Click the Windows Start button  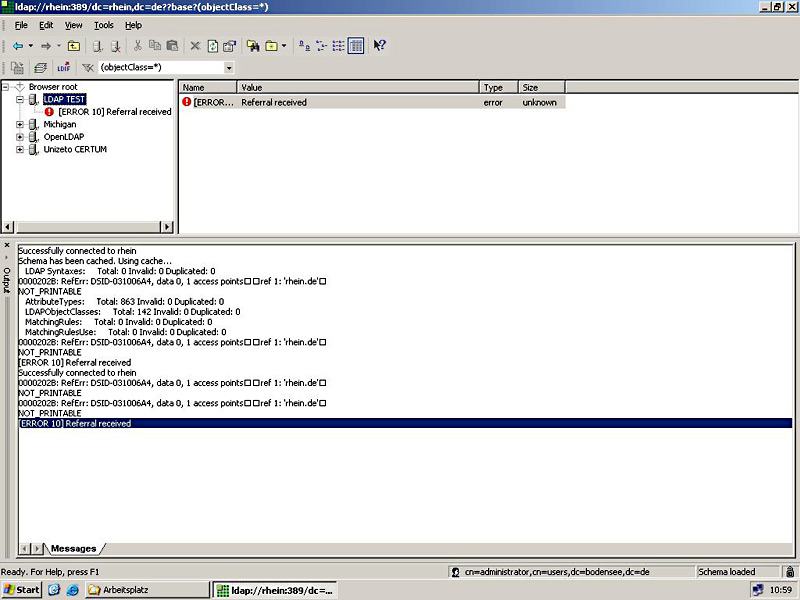coord(21,590)
